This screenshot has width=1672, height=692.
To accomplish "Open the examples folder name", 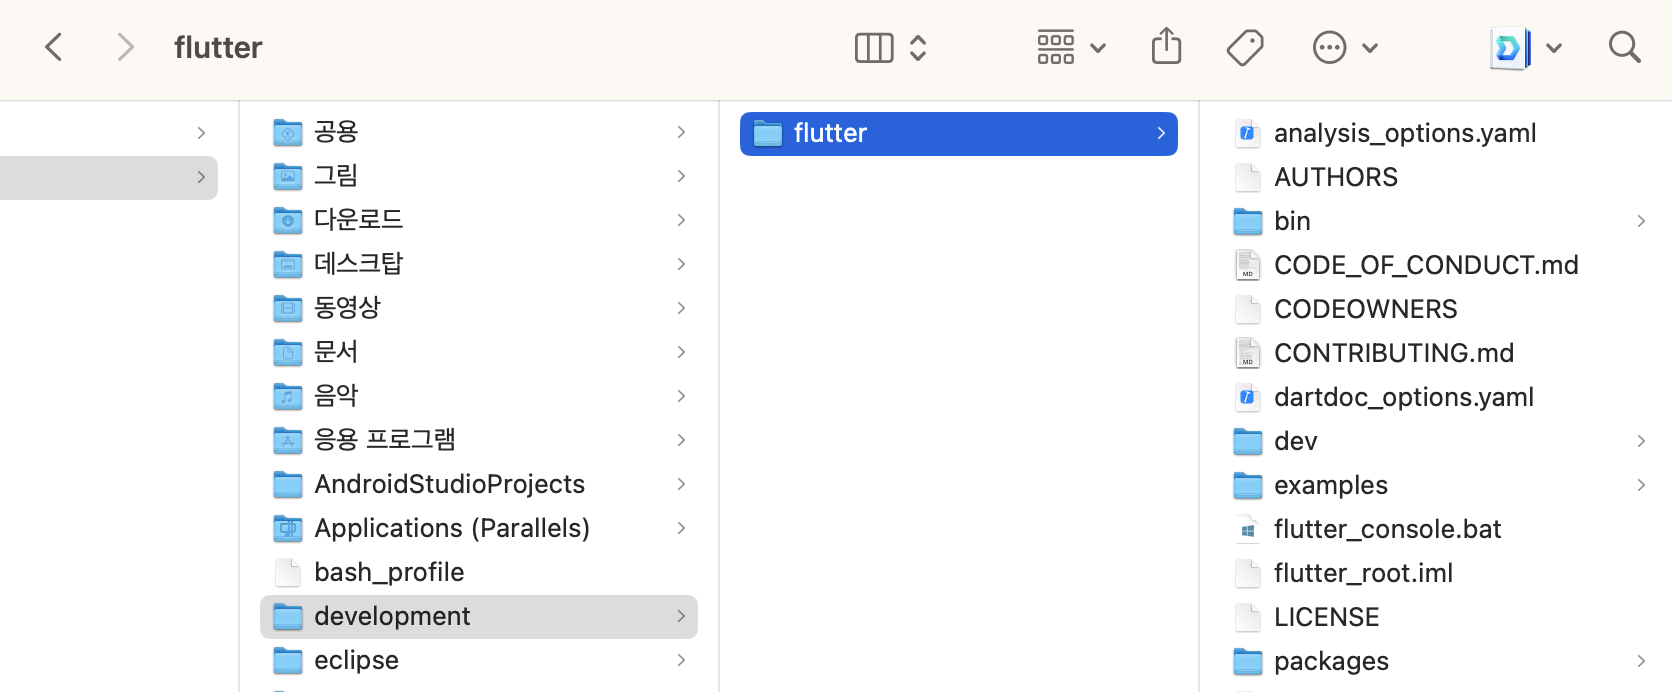I will [1331, 485].
